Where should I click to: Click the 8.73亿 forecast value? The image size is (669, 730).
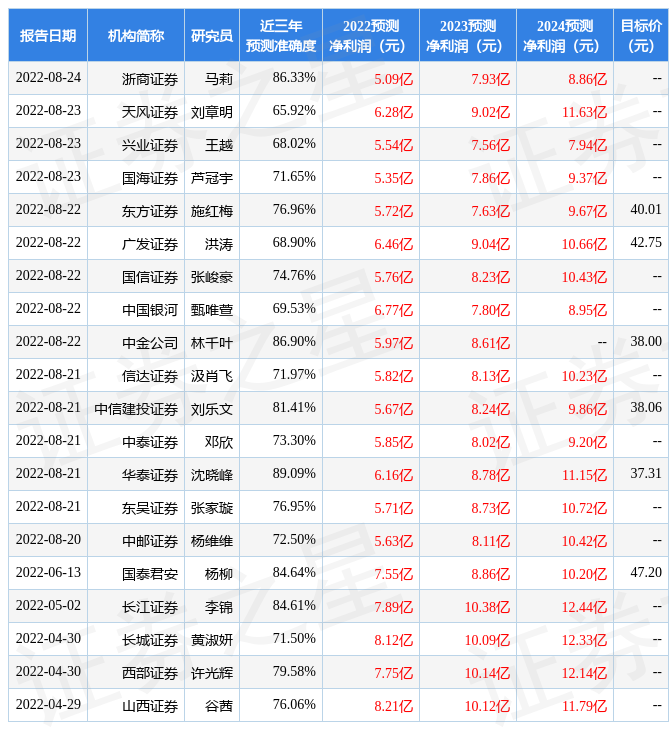click(x=490, y=508)
